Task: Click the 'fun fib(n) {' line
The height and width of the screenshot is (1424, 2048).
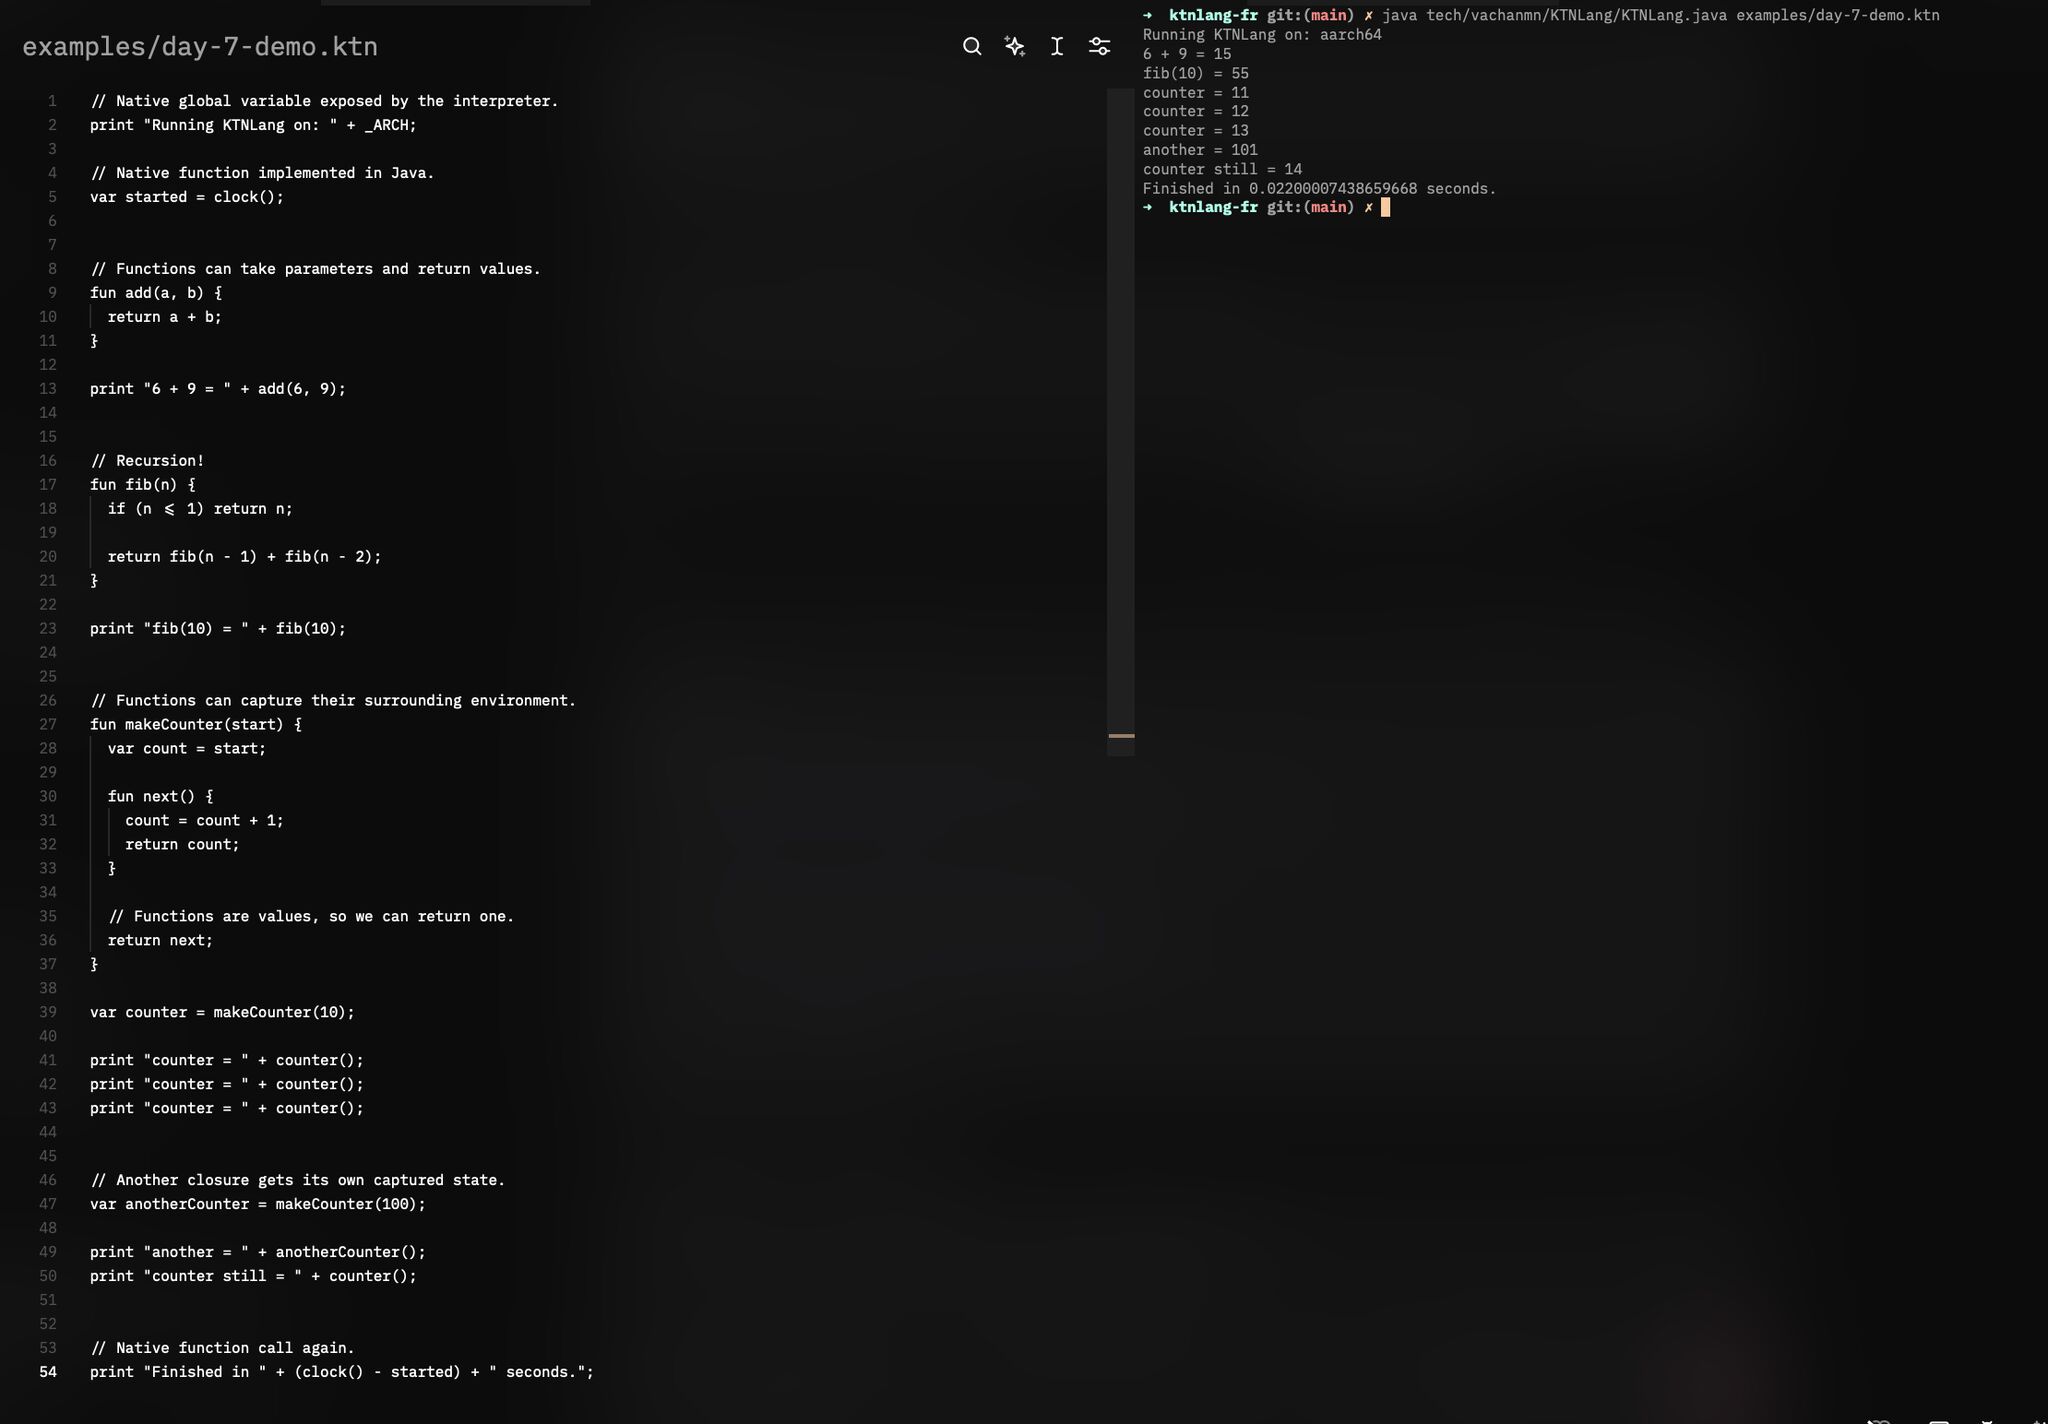Action: point(143,485)
